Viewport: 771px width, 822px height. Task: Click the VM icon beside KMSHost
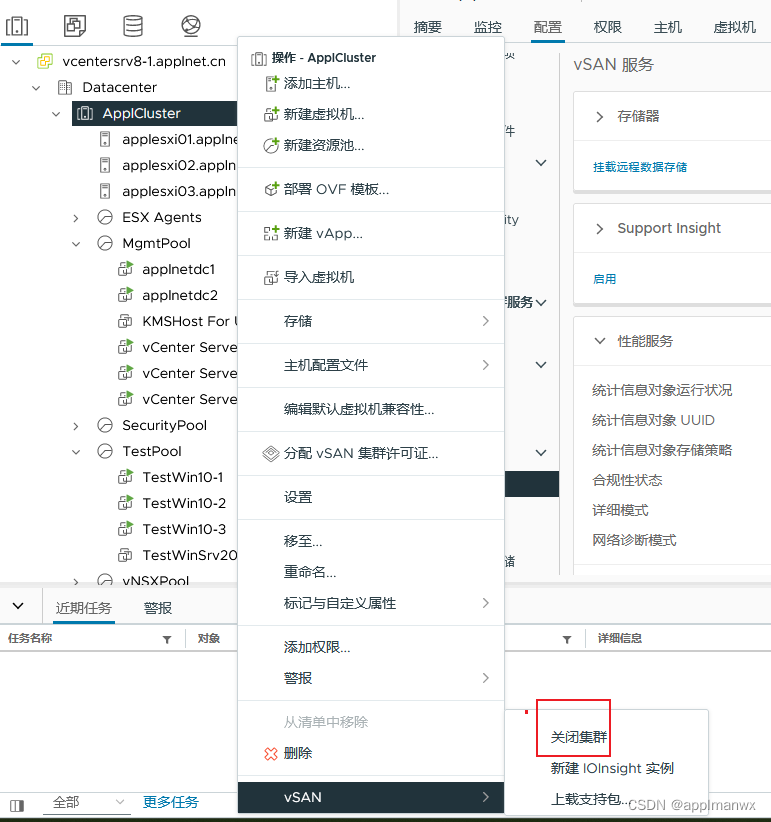point(125,321)
